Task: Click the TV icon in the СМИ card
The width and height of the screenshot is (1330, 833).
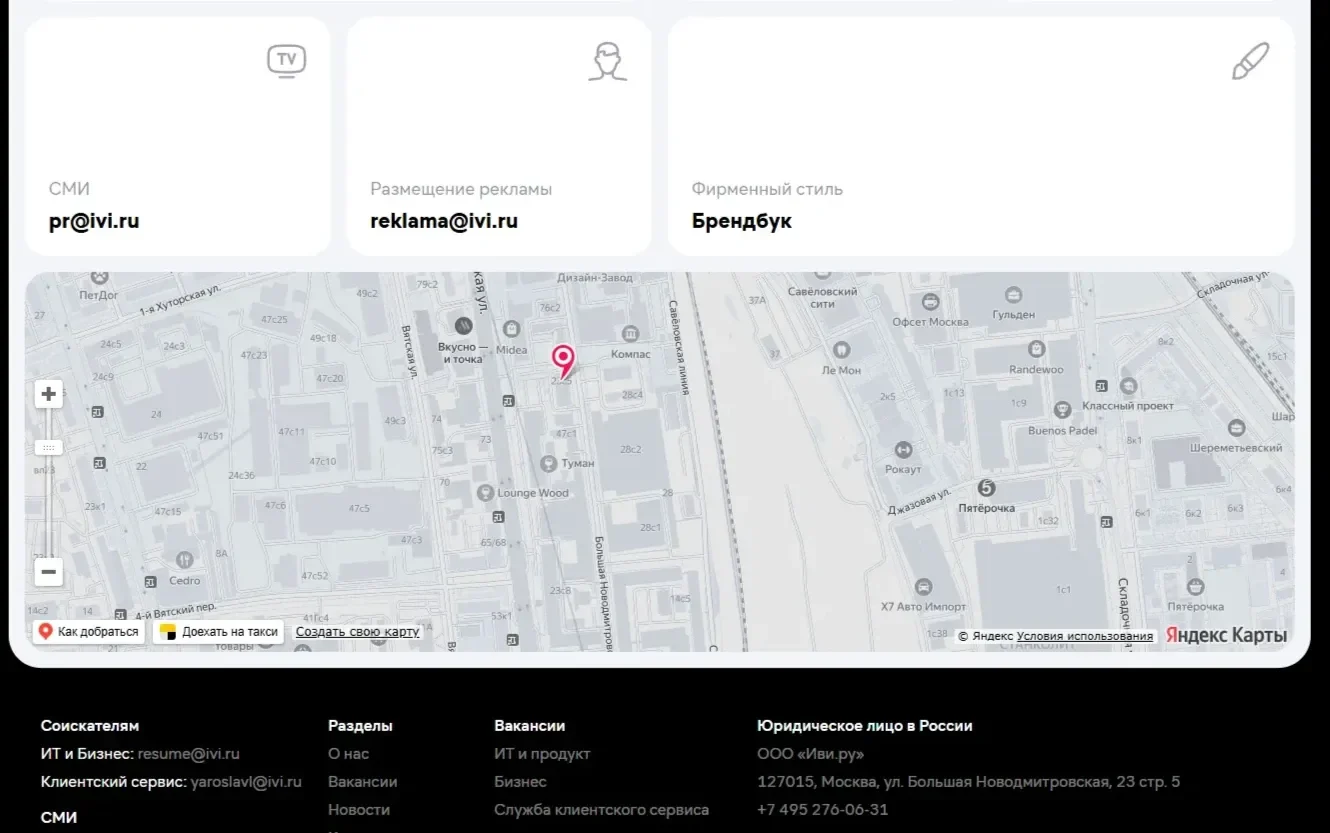Action: click(287, 61)
